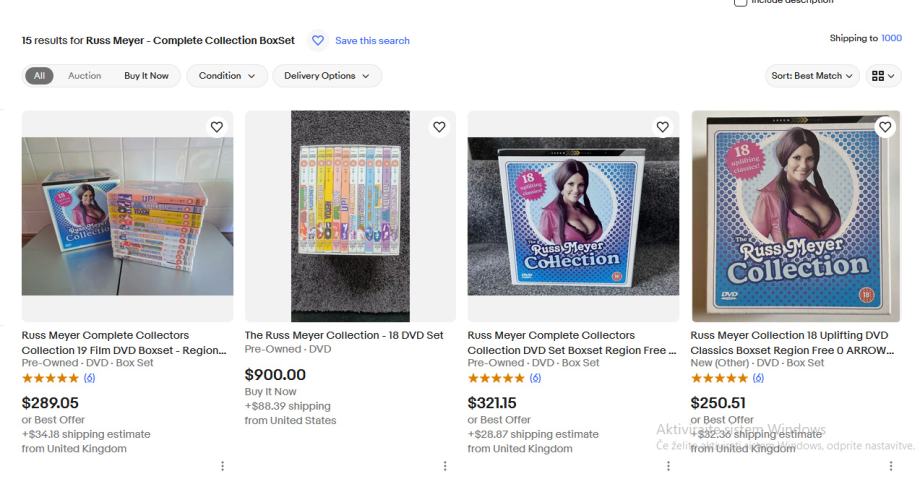The image size is (920, 479).
Task: Select the All listings filter
Action: 39,76
